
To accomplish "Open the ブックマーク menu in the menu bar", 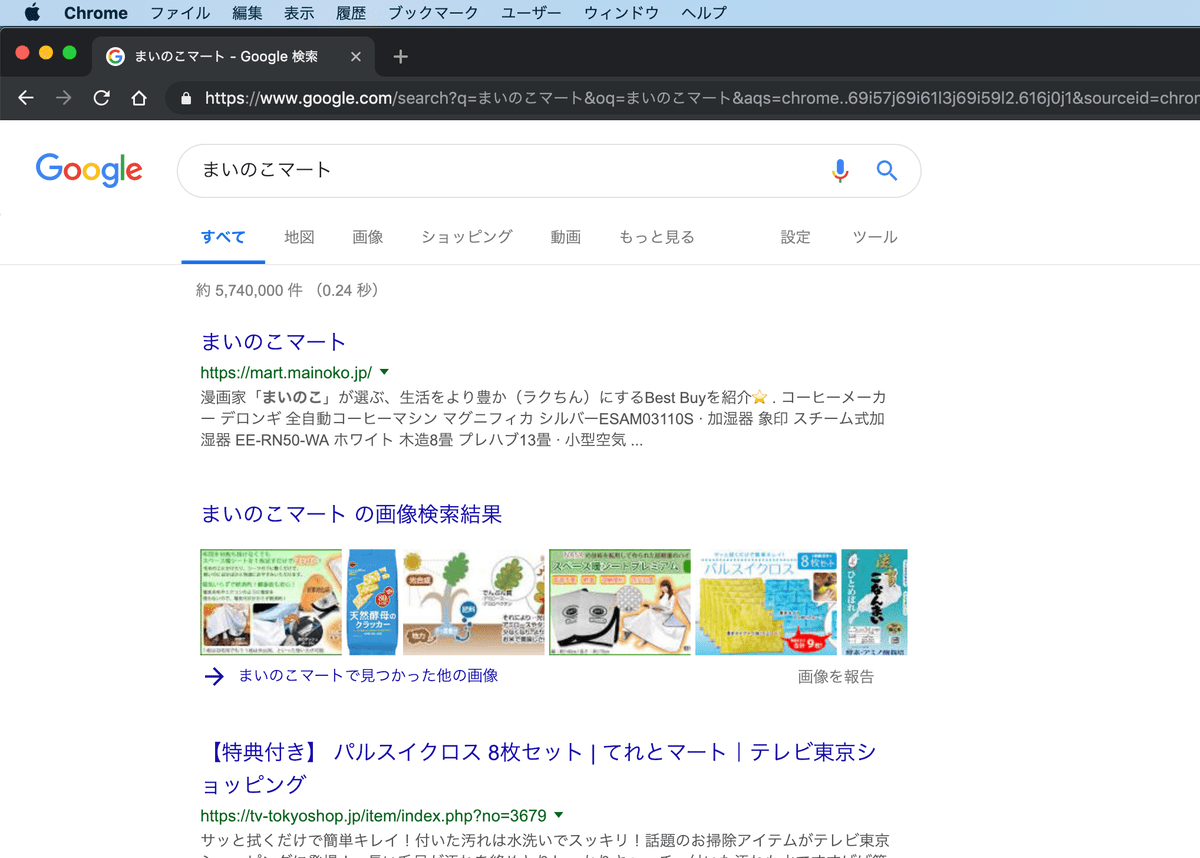I will (x=433, y=13).
